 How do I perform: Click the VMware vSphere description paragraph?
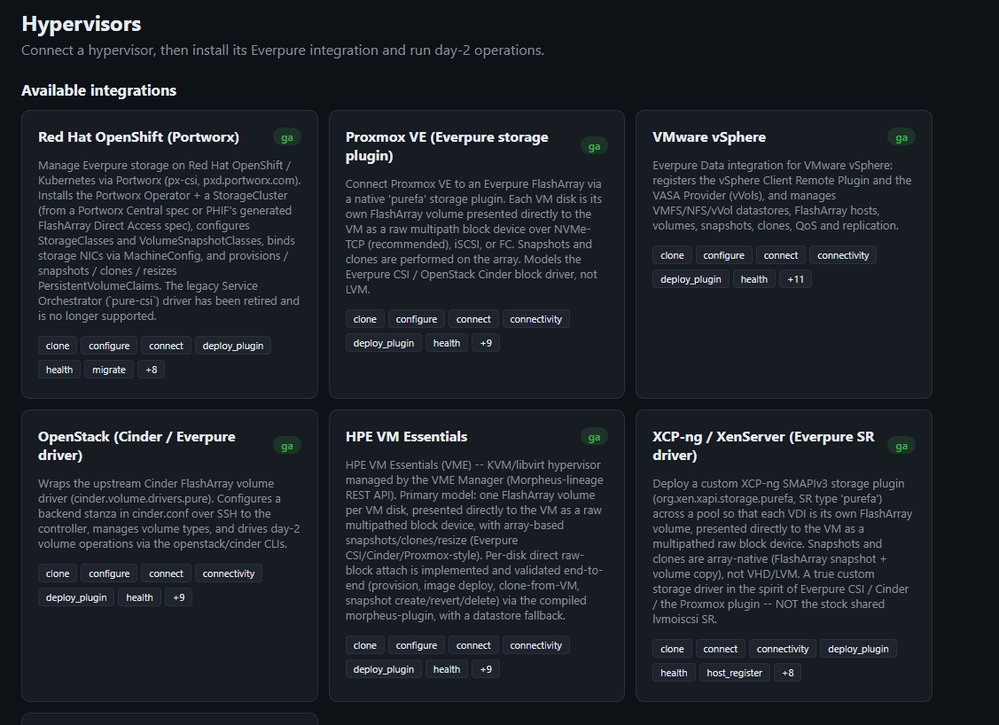click(x=782, y=195)
